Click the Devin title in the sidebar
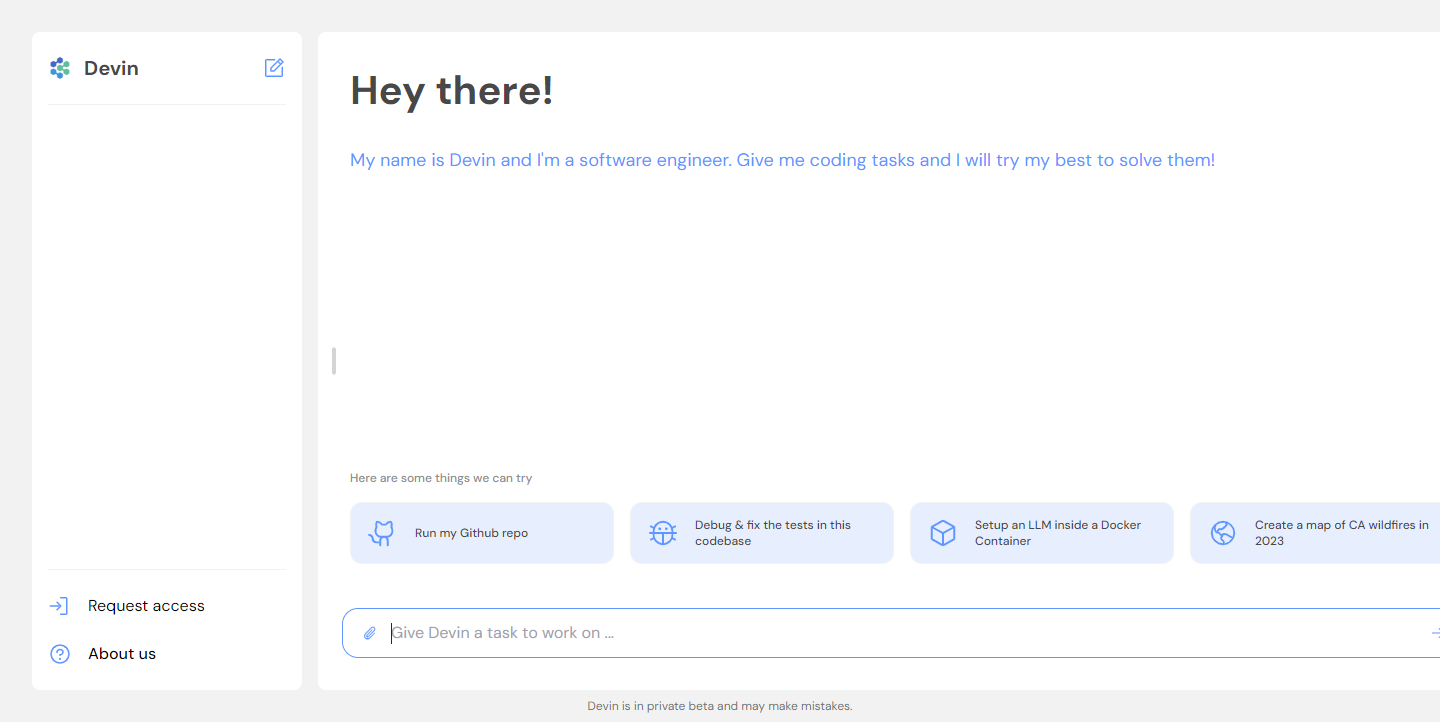1440x722 pixels. click(111, 68)
